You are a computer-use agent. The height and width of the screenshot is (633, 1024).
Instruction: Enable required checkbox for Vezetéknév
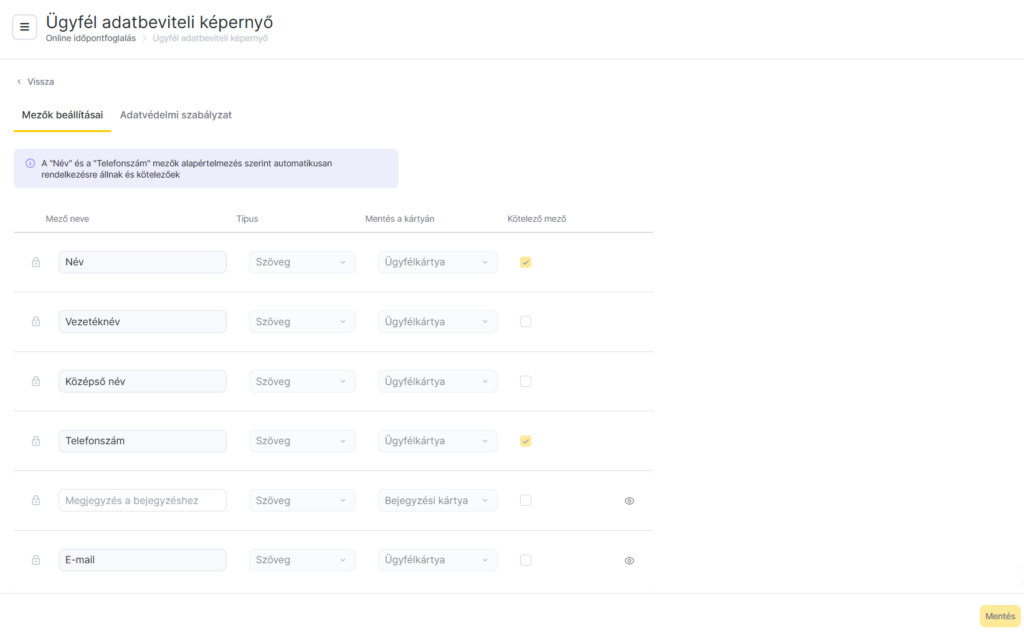[x=526, y=322]
